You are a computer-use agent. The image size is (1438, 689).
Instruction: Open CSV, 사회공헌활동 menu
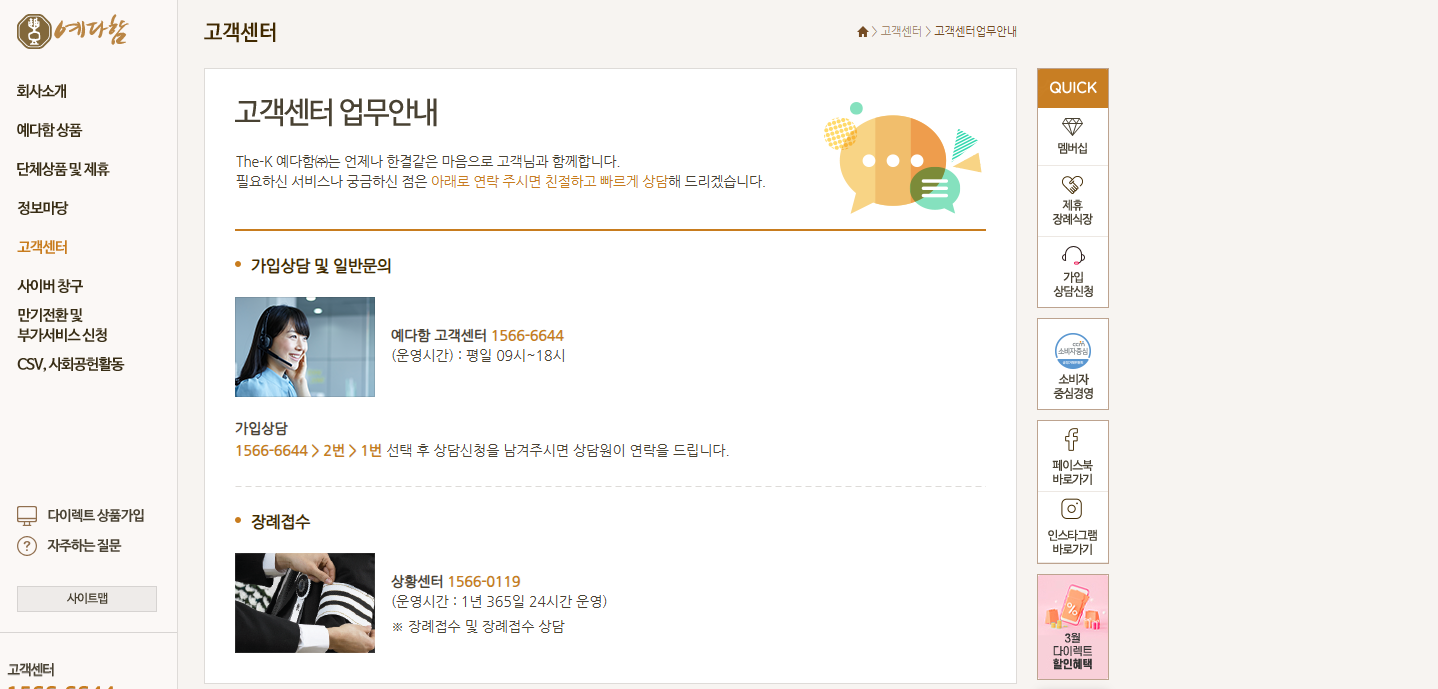click(x=70, y=364)
